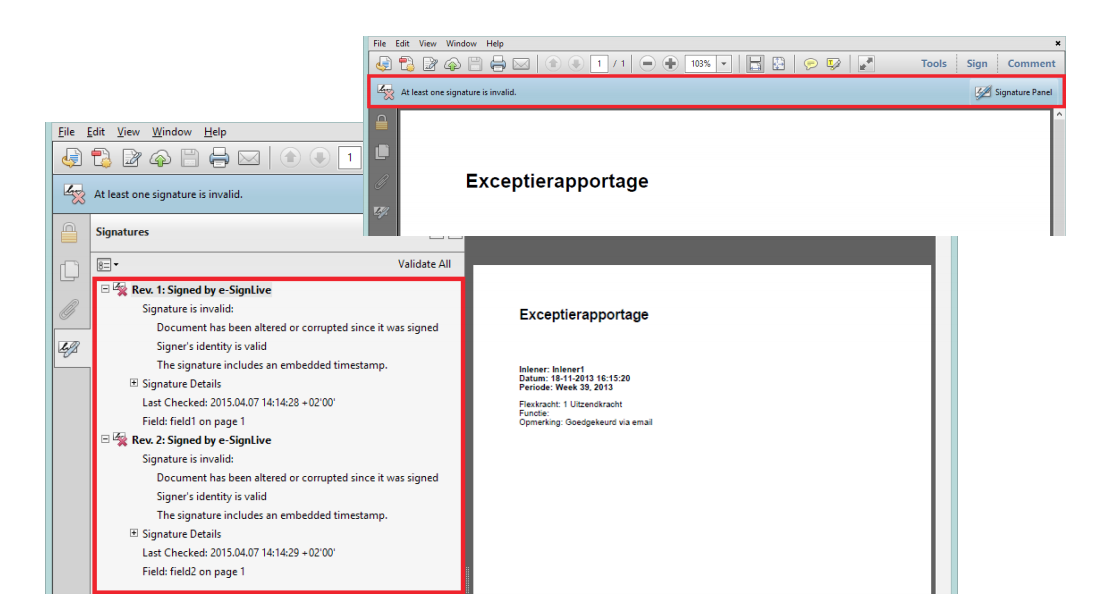Open the Signatures panel options dropdown
Viewport: 1098px width, 609px height.
point(107,265)
